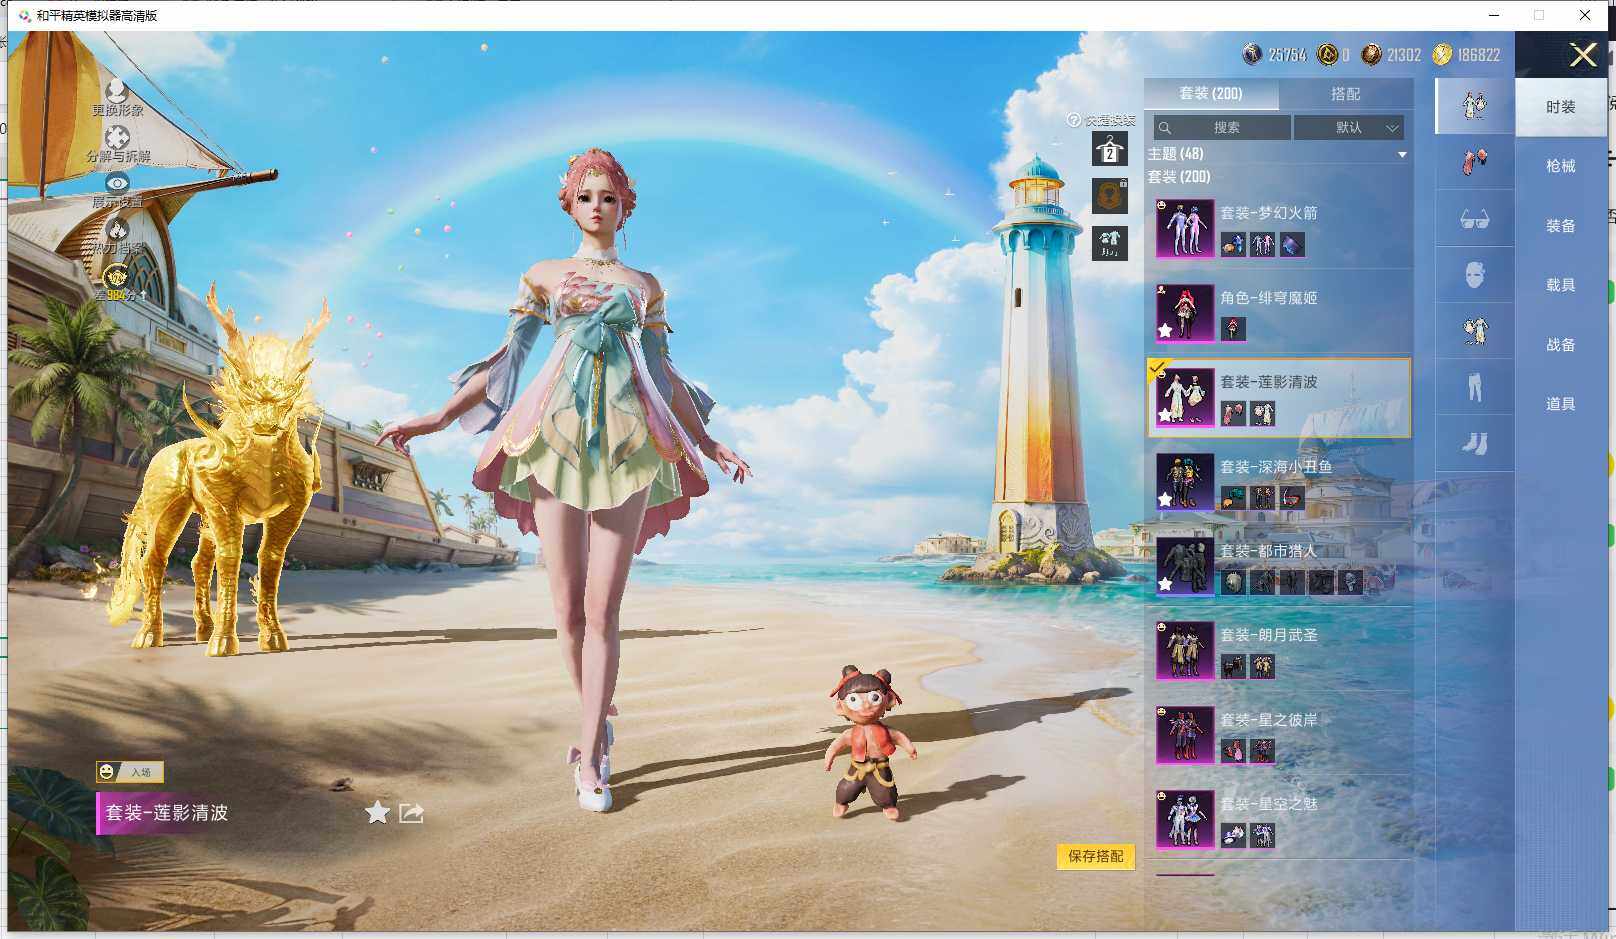Toggle the star on the 都市猎人 thumbnail
The width and height of the screenshot is (1616, 939).
pyautogui.click(x=1165, y=584)
